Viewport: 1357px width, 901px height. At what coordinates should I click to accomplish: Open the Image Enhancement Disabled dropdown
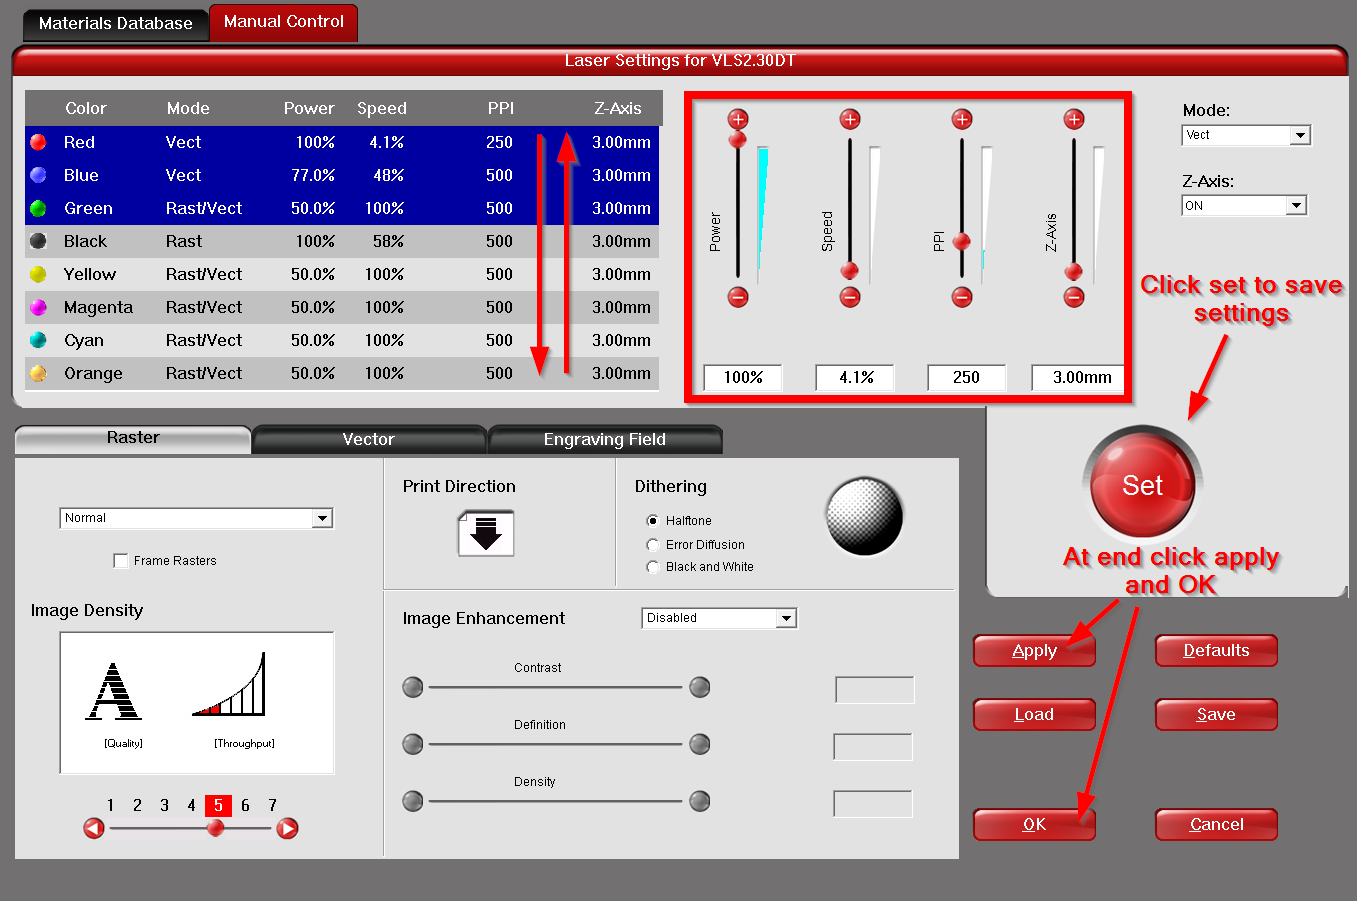[x=718, y=618]
